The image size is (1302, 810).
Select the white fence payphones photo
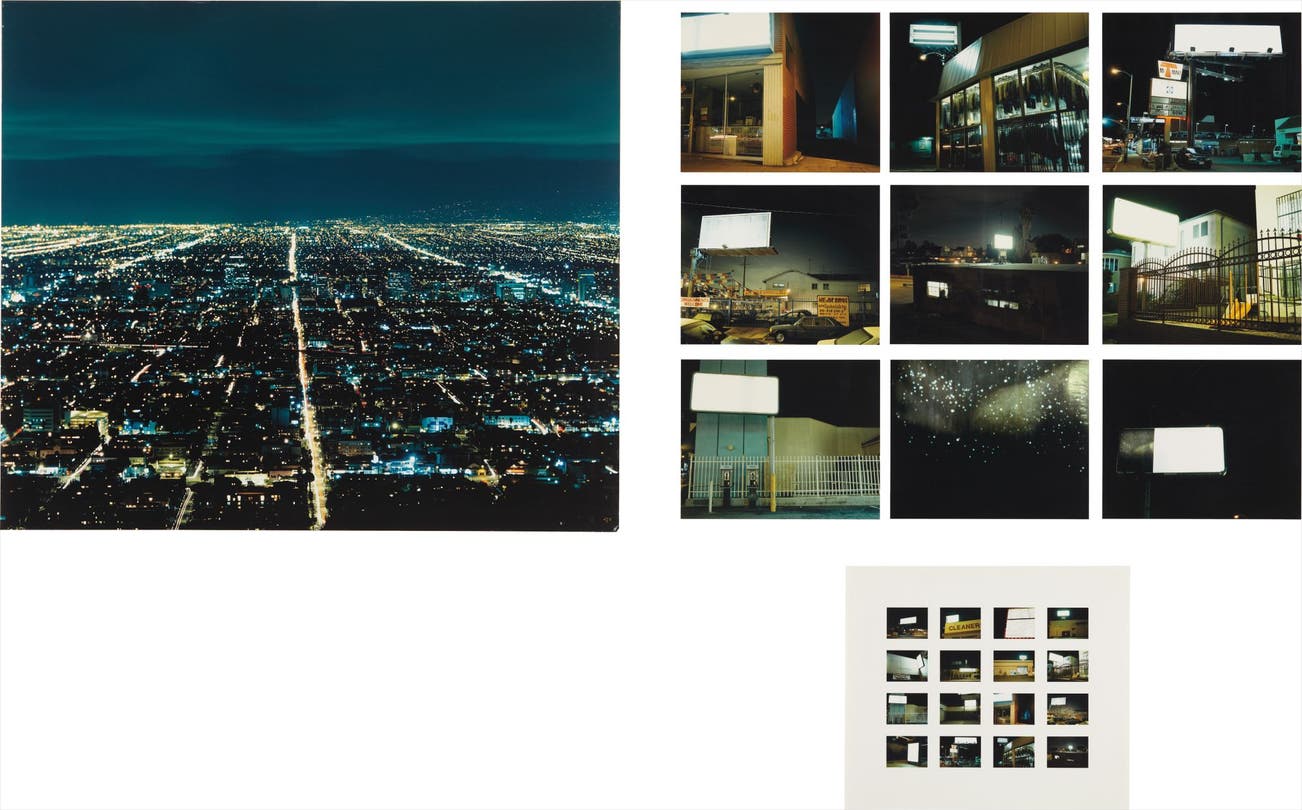coord(780,439)
